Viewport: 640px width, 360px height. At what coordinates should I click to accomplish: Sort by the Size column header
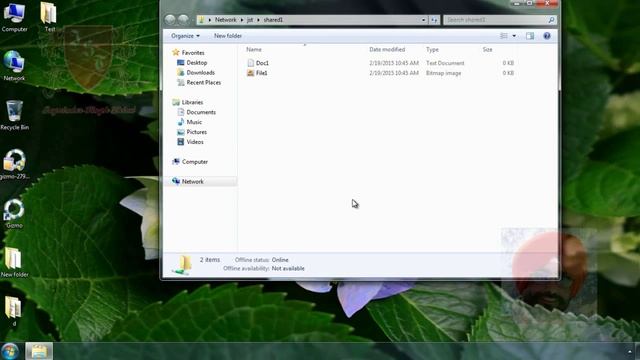(x=487, y=49)
